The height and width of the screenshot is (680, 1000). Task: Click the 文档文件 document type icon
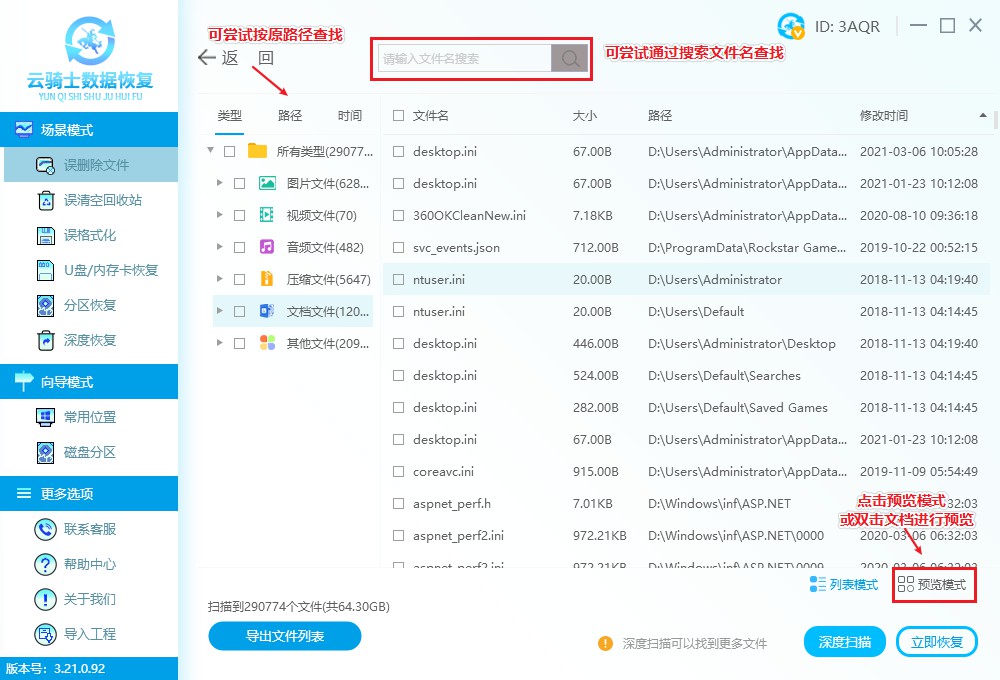[267, 311]
